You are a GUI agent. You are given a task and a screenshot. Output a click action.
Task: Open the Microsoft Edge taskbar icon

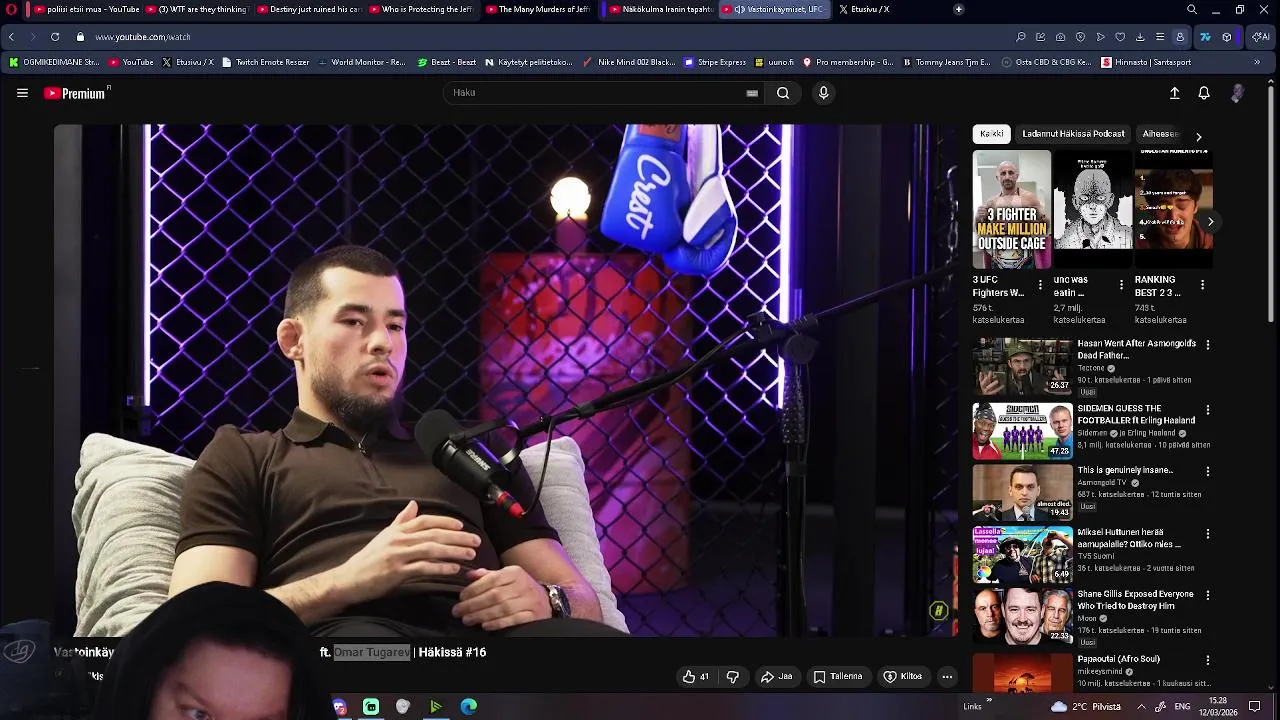pos(469,707)
